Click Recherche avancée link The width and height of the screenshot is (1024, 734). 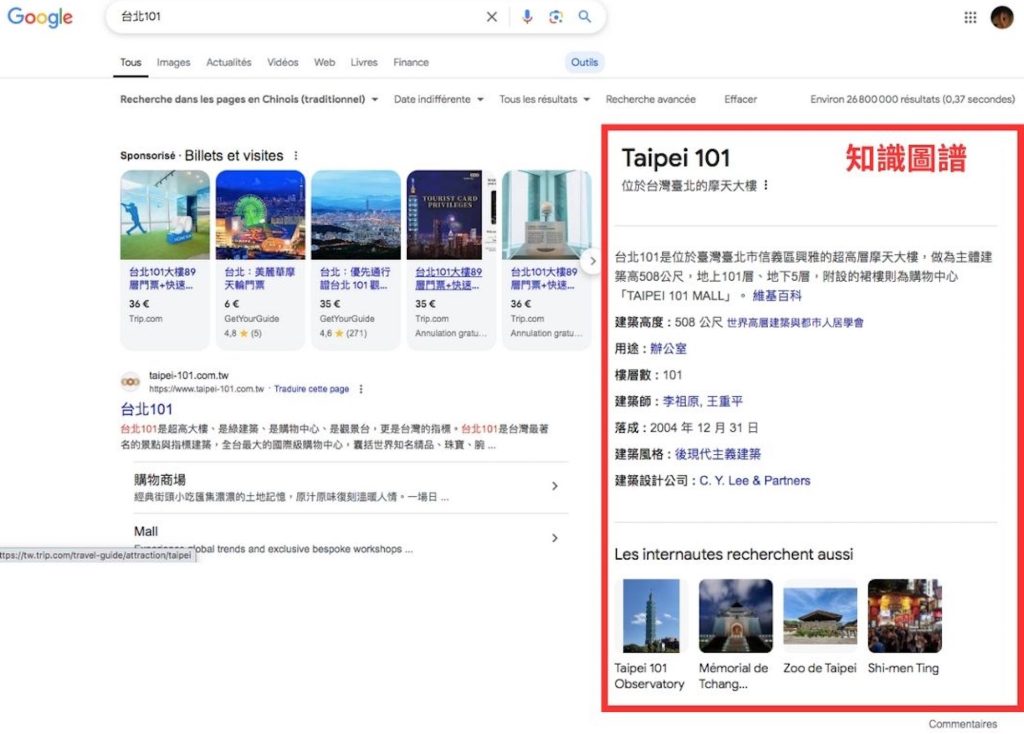(x=650, y=99)
